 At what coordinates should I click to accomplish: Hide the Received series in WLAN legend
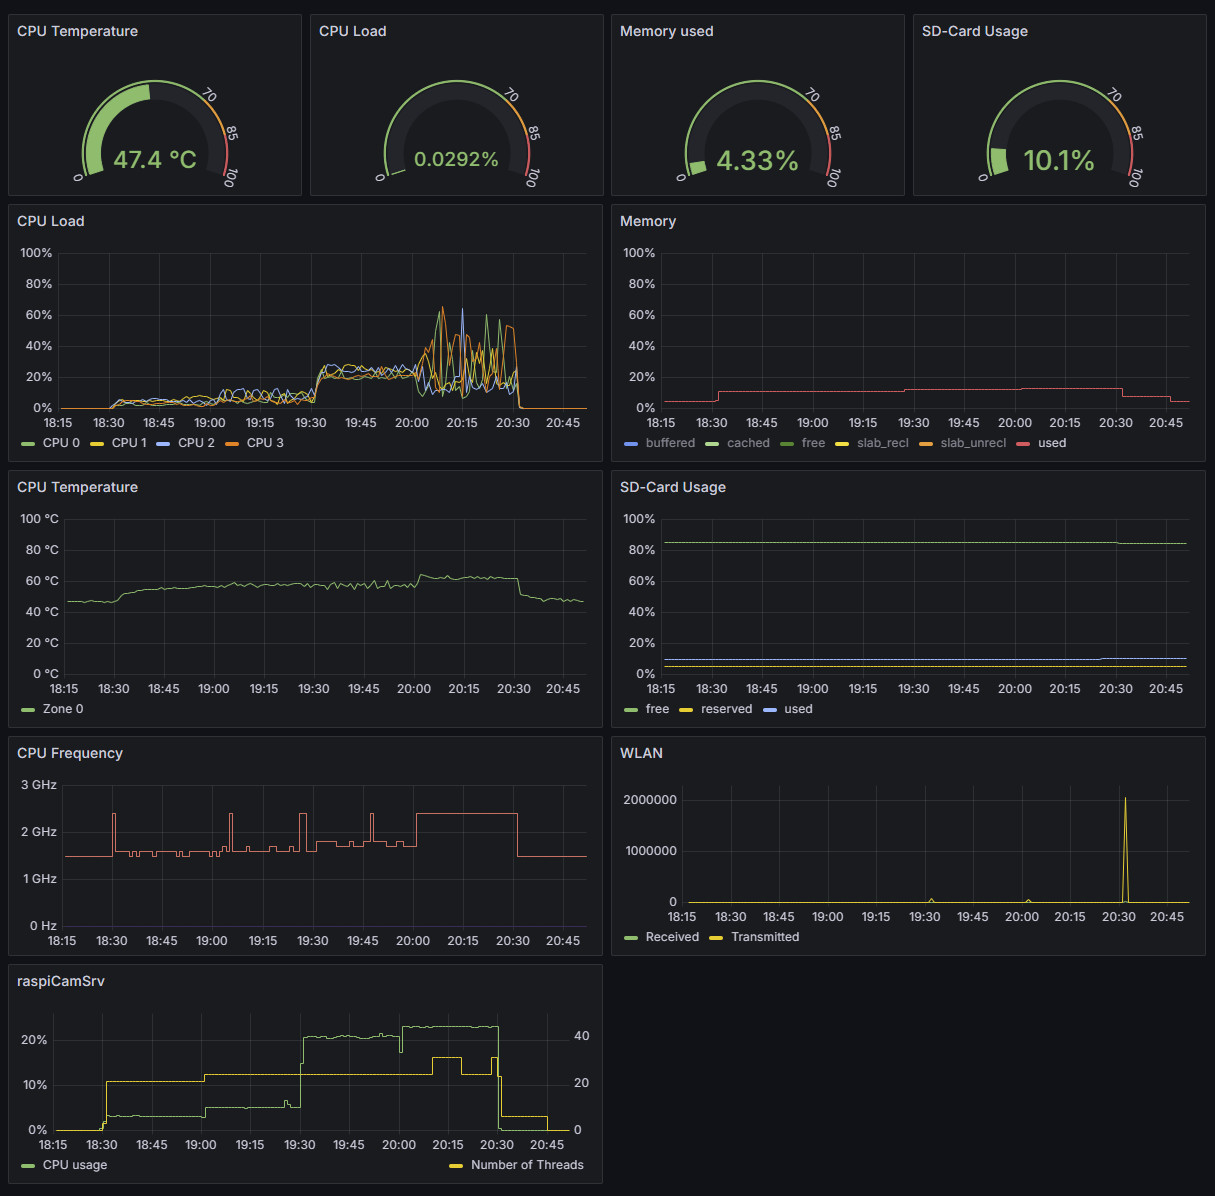click(x=670, y=937)
